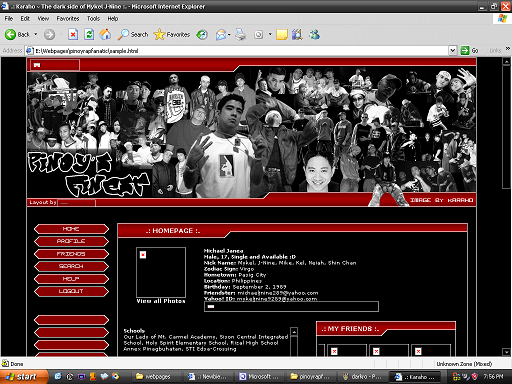Click the Stop loading icon in toolbar
Screen dimensions: 512x384
73,34
